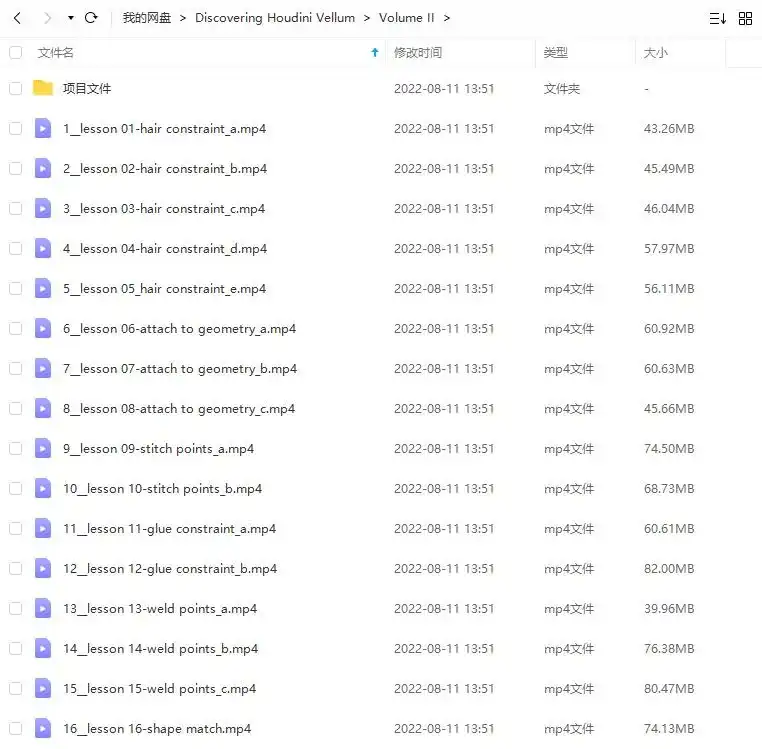Expand chevron after 我的网盘 breadcrumb

tap(183, 18)
